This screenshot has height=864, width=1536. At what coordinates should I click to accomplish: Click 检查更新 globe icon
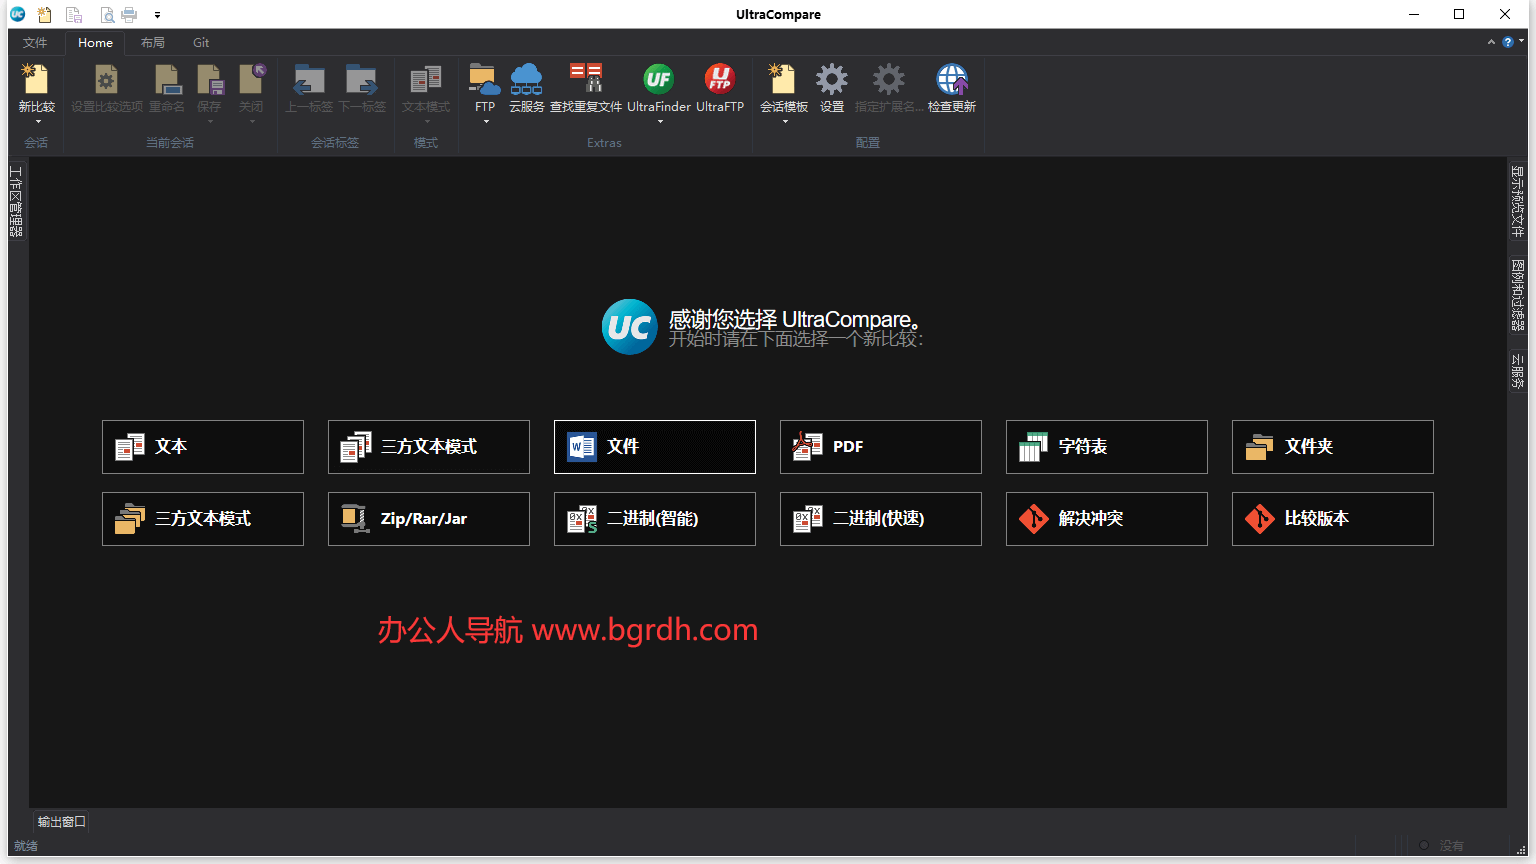pyautogui.click(x=952, y=80)
